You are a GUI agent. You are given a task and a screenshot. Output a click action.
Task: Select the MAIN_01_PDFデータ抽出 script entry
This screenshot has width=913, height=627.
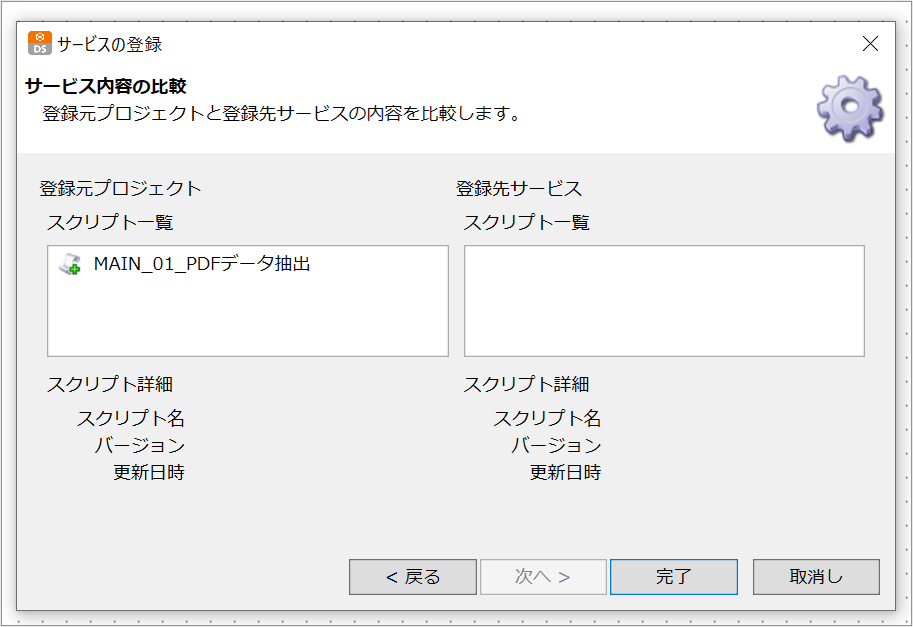[x=201, y=264]
